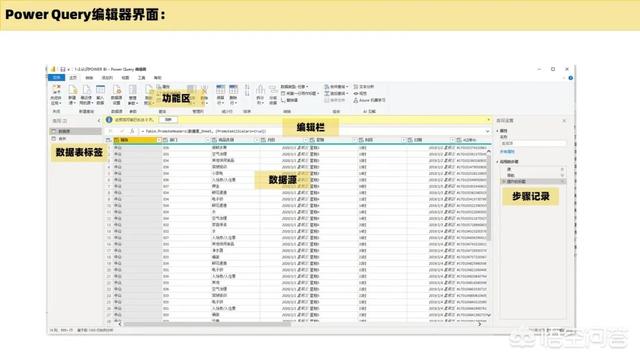Switch to the 帮助 Help tab

158,78
